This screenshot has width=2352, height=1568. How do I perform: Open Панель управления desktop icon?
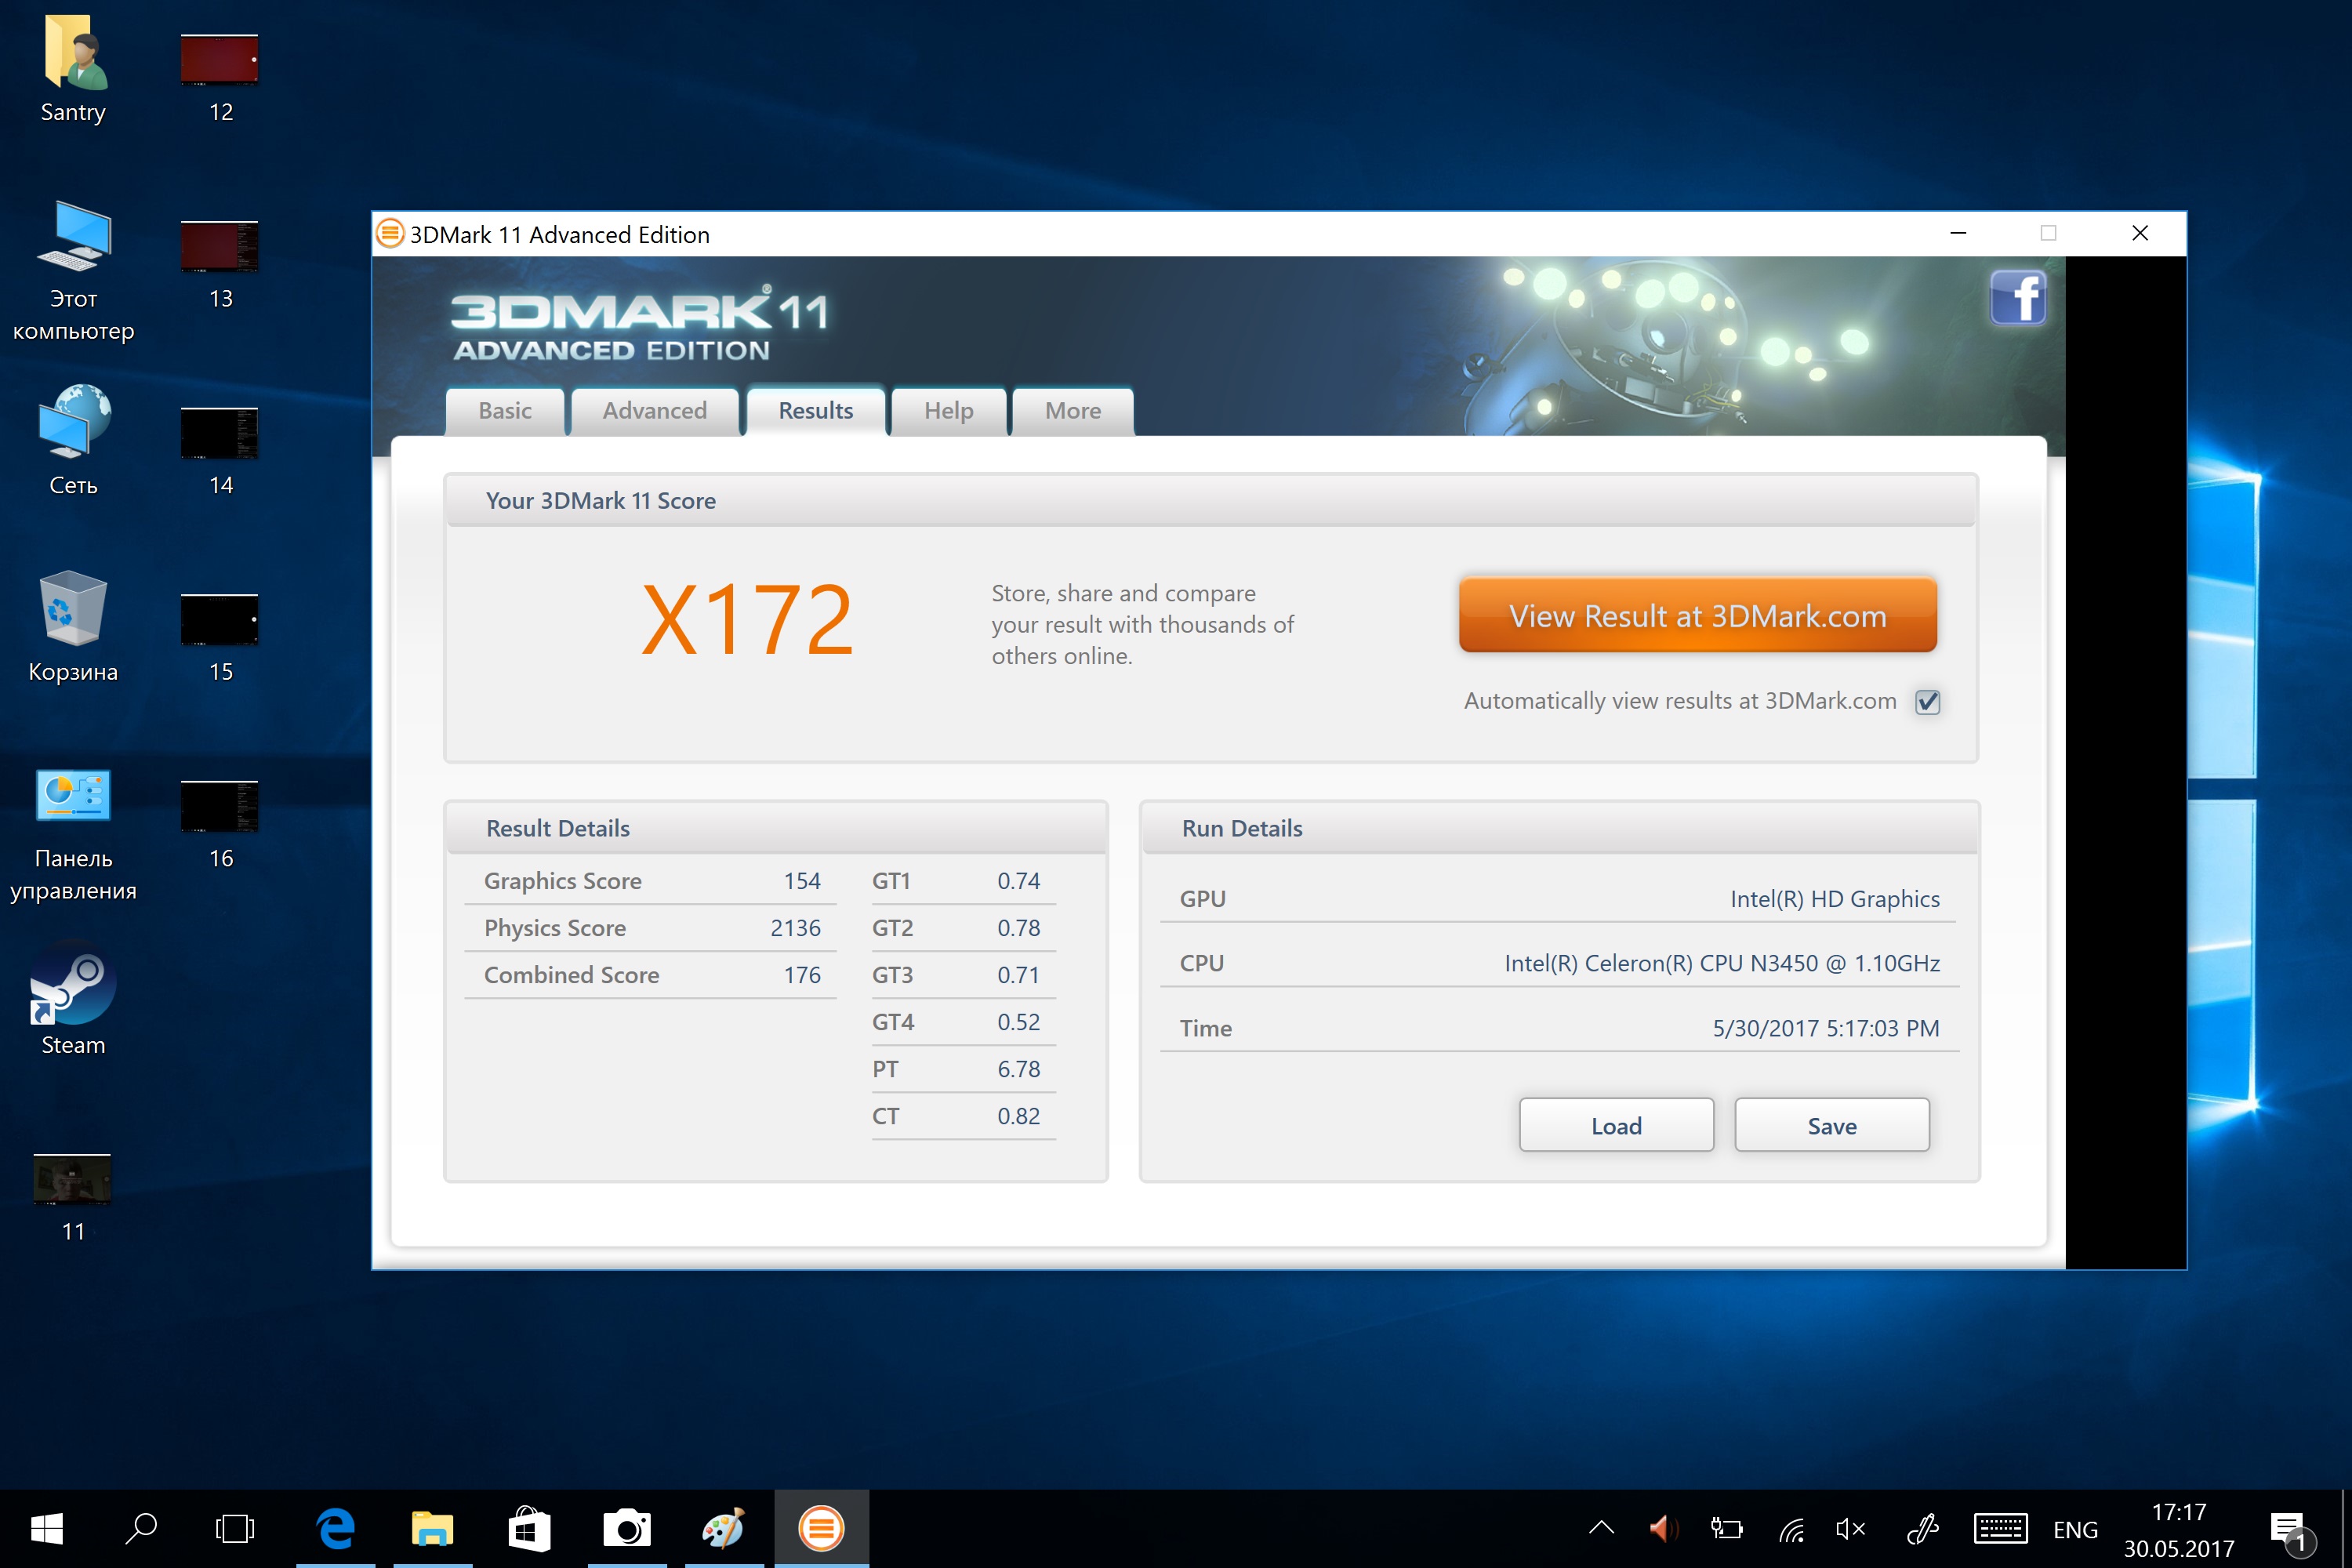(x=73, y=835)
